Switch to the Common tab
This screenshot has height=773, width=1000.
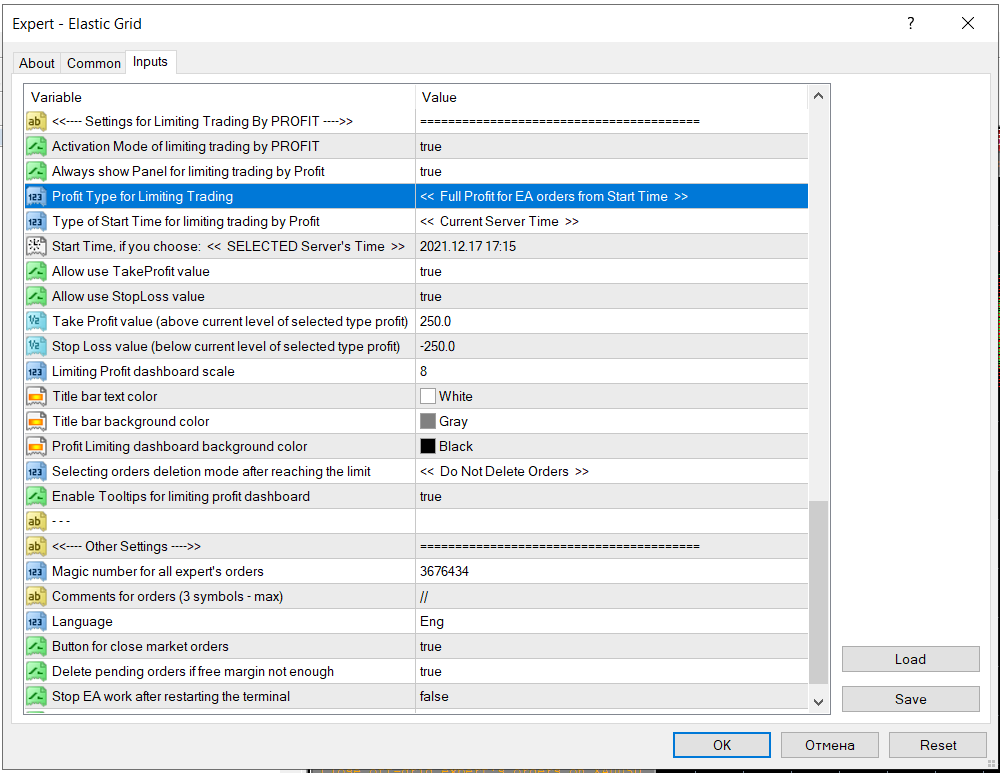pos(94,63)
